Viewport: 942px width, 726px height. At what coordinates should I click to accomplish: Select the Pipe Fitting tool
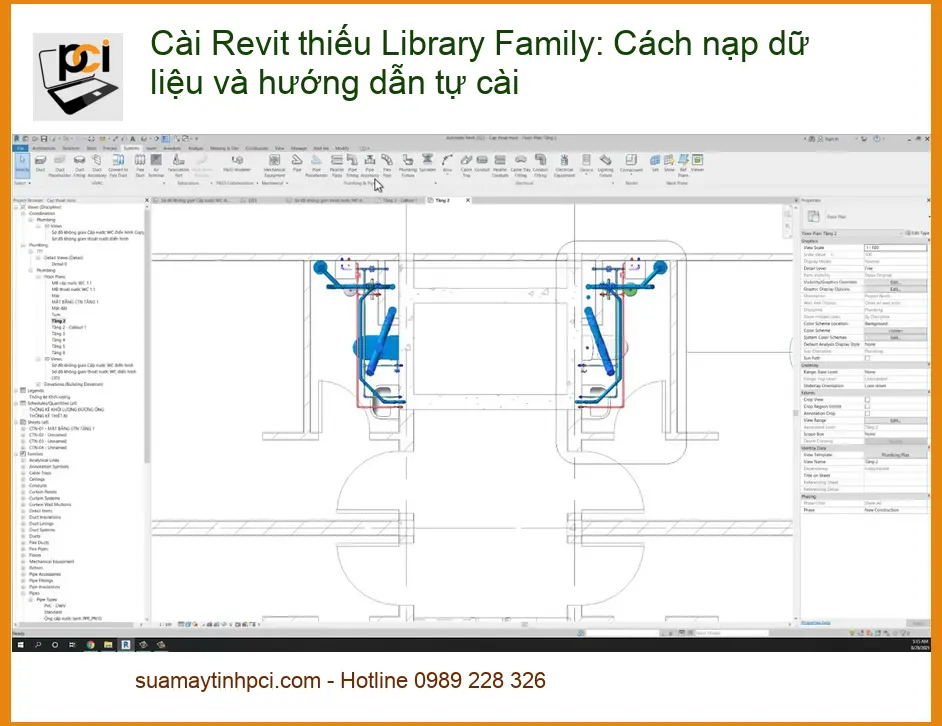[353, 165]
